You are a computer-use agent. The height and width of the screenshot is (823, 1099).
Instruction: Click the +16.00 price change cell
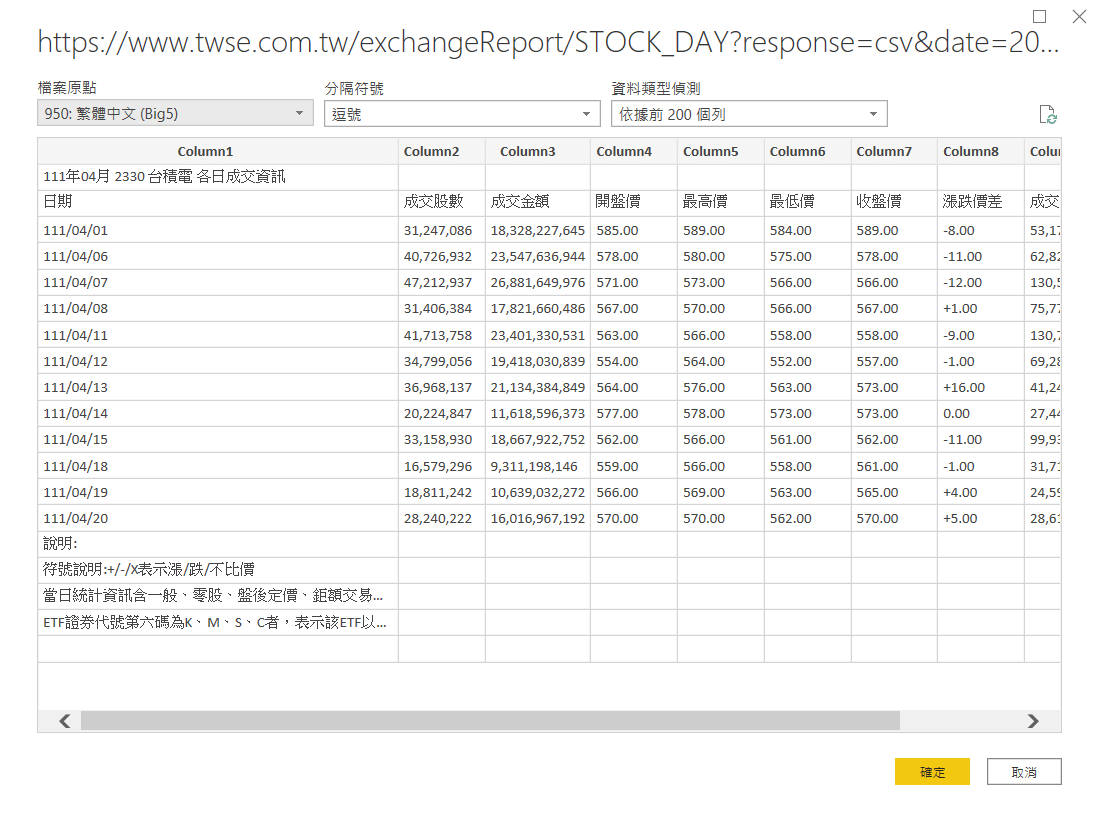964,388
